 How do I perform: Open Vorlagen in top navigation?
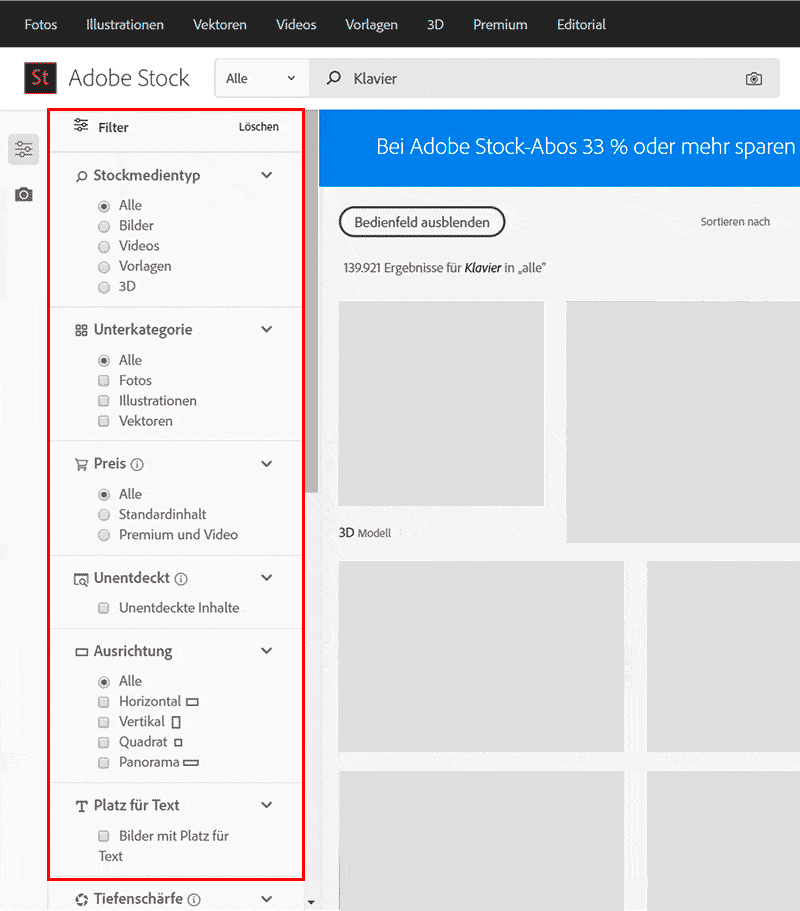point(372,24)
